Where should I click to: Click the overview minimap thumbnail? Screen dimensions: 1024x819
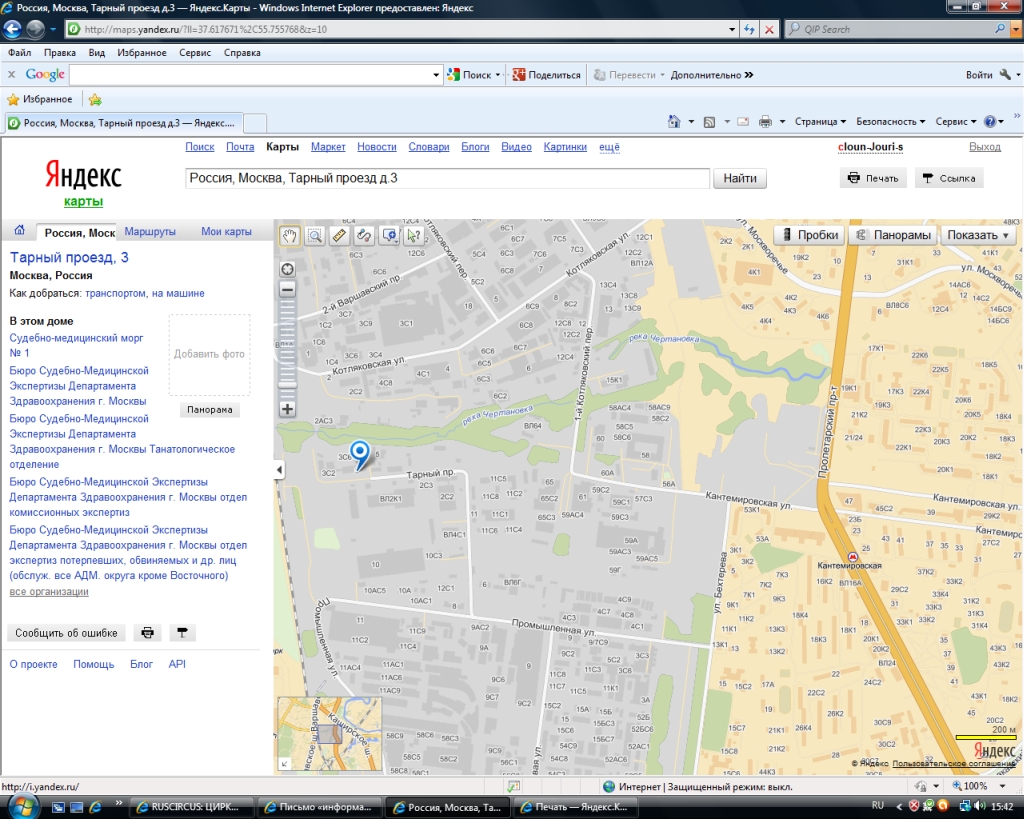pos(330,734)
